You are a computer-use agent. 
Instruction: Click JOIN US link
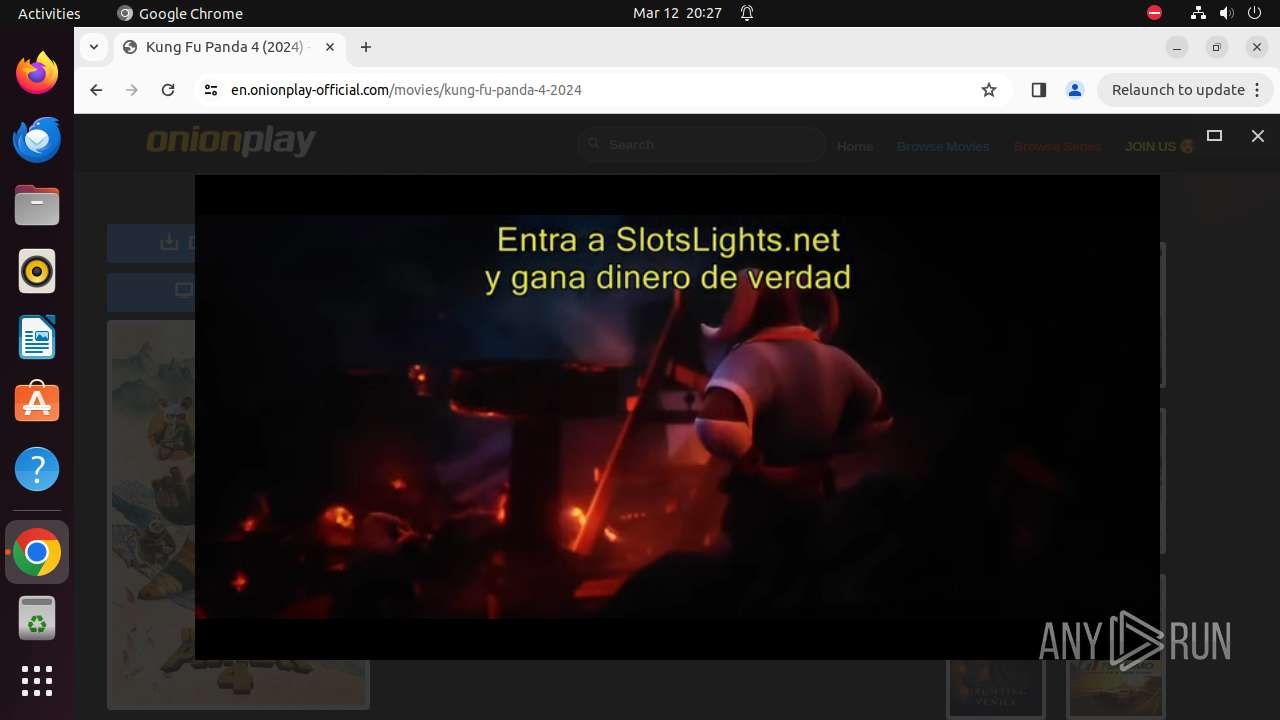1160,146
